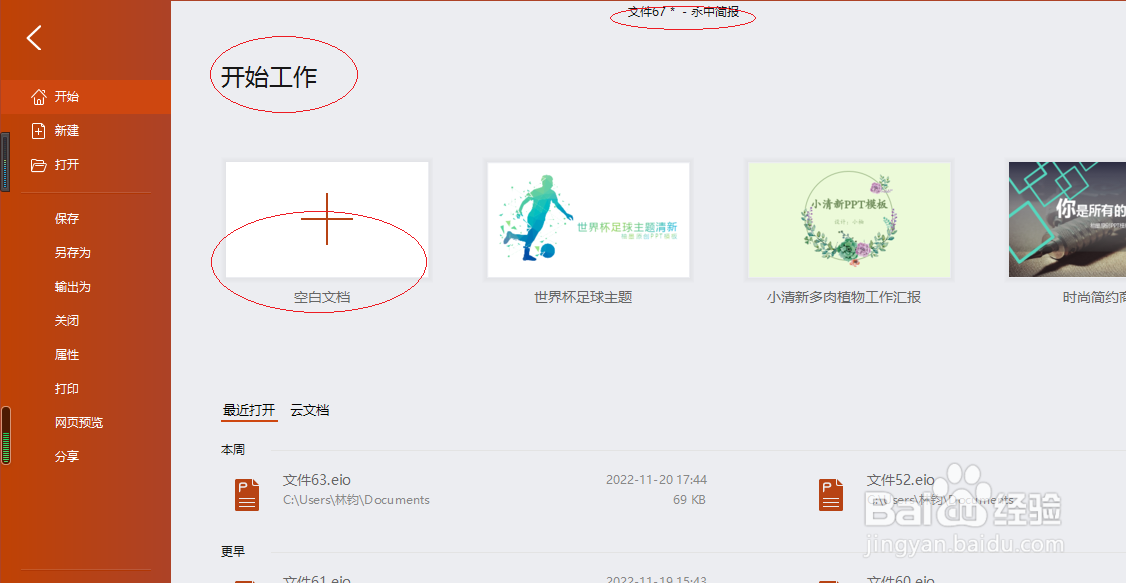Switch to the 最近打开 tab
The width and height of the screenshot is (1126, 583).
[x=249, y=410]
